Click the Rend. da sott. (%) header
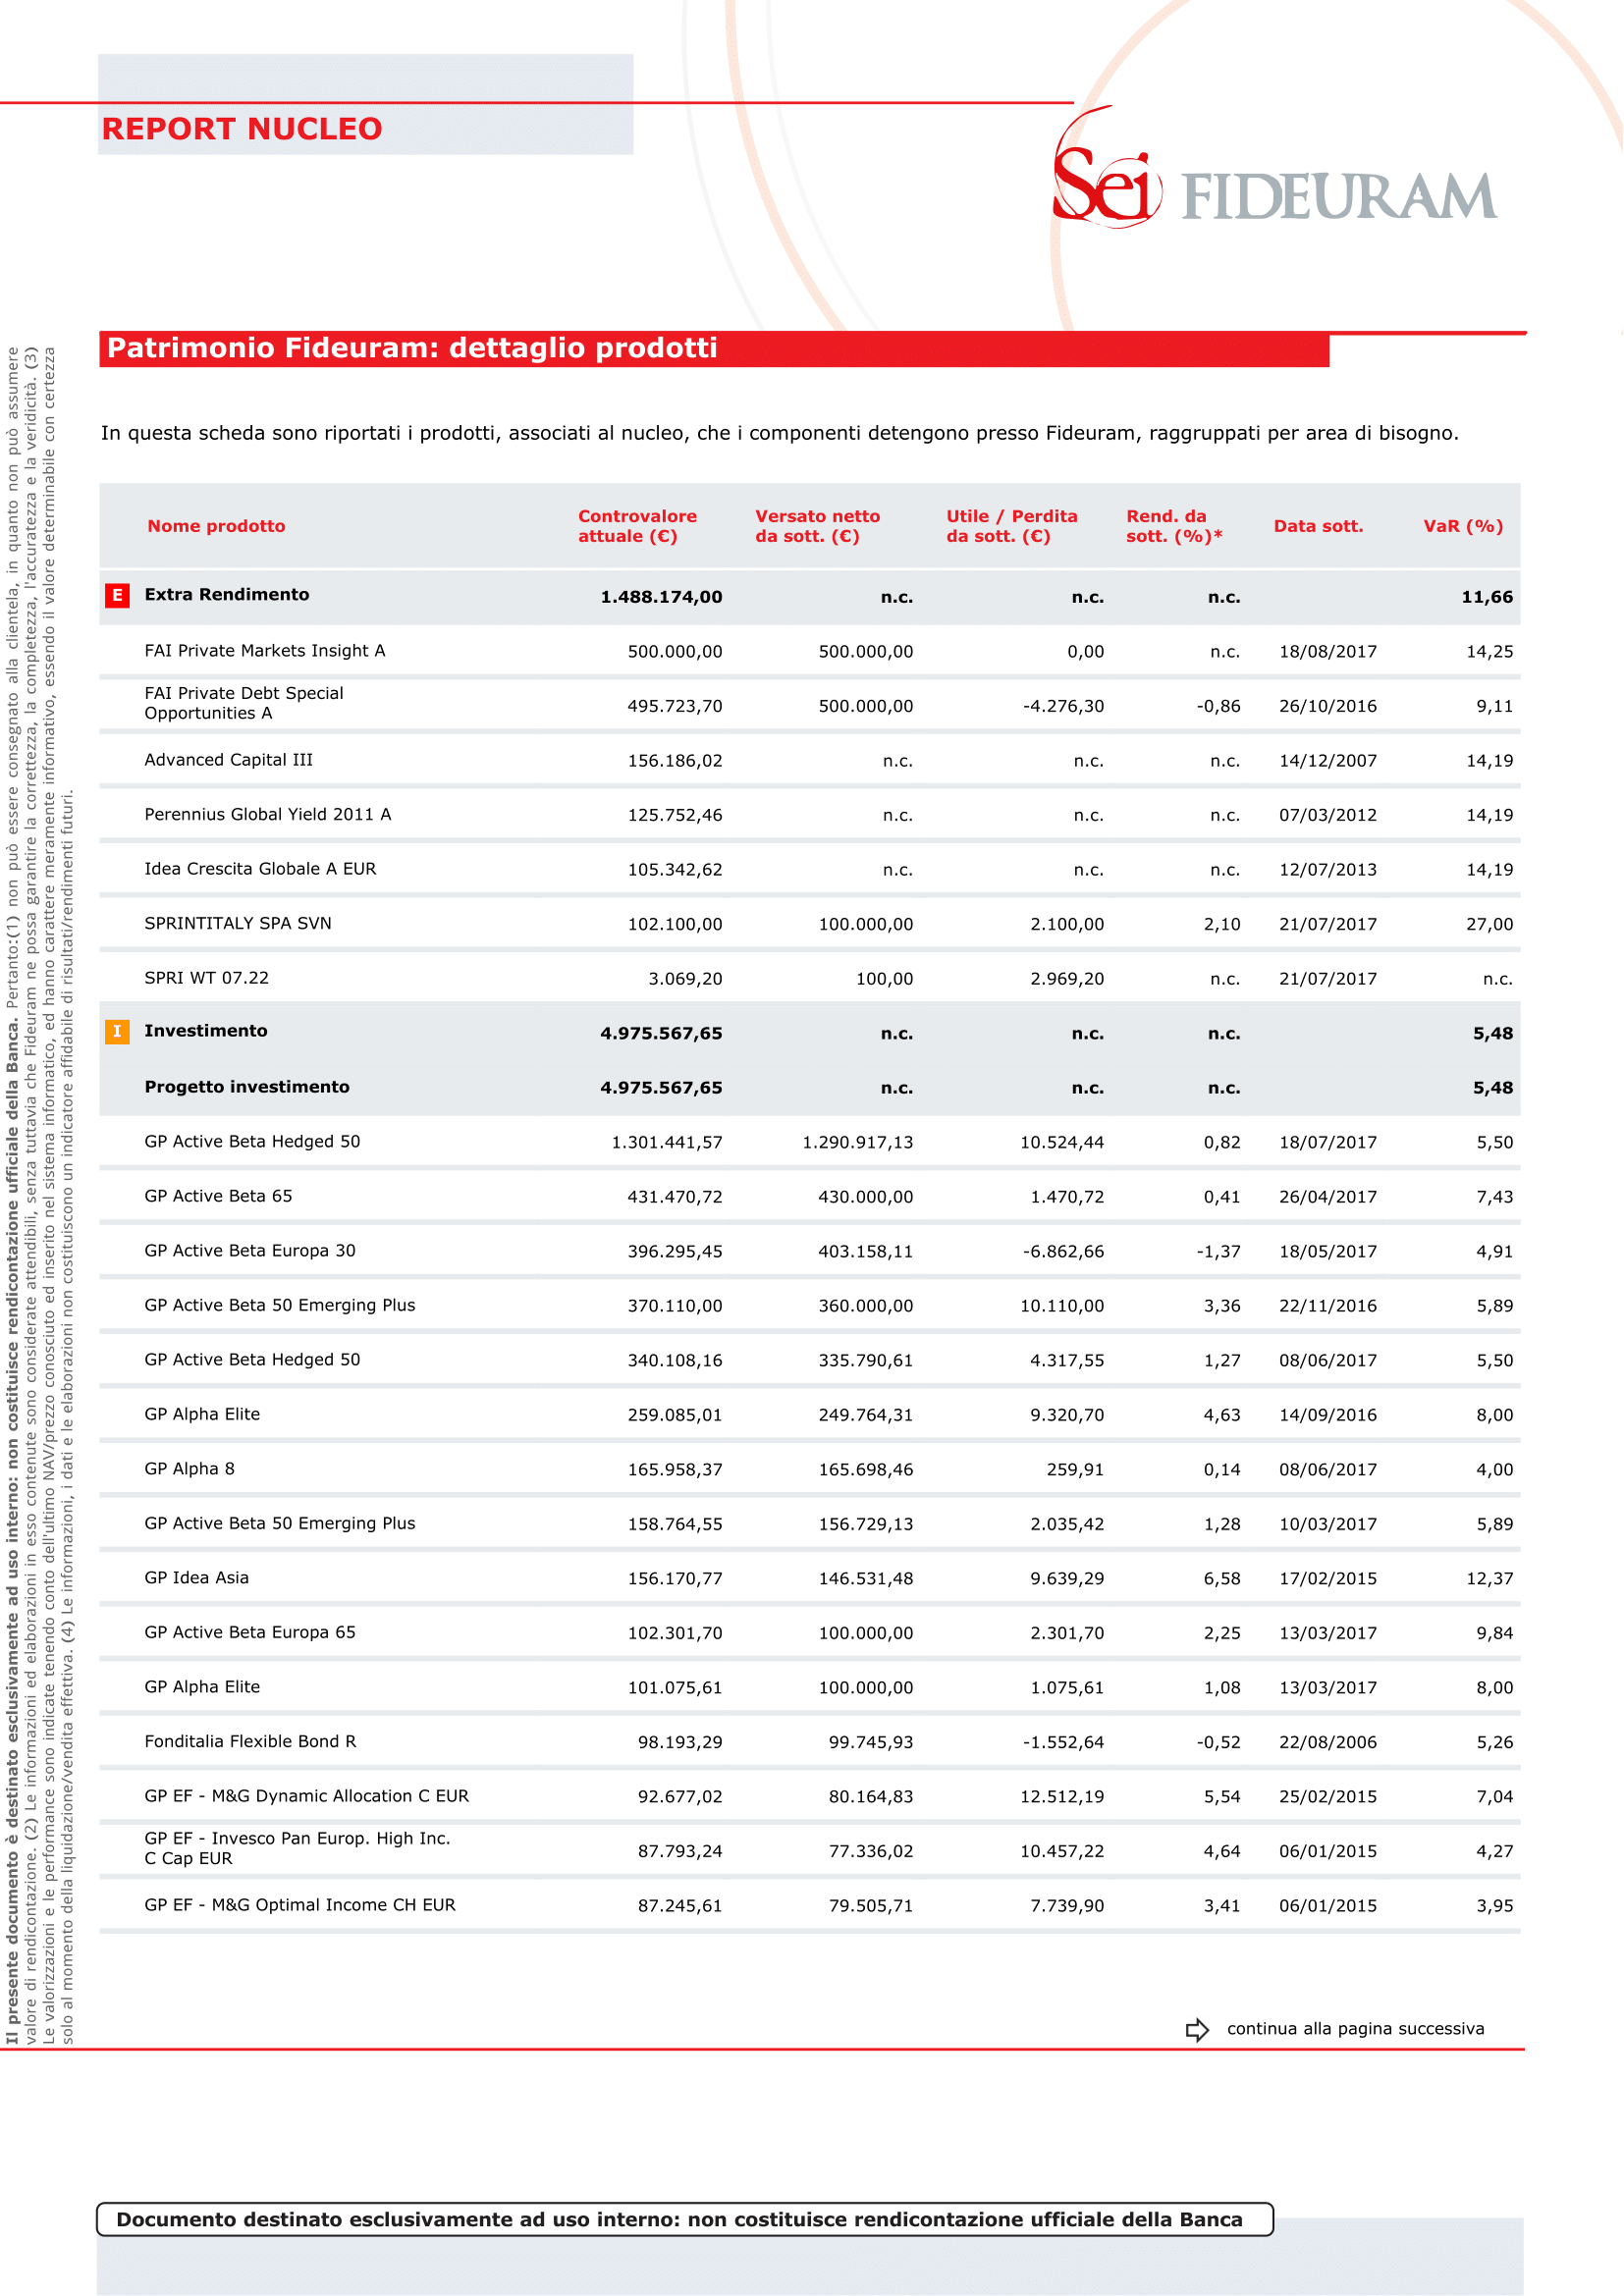The width and height of the screenshot is (1624, 2296). pos(1174,526)
